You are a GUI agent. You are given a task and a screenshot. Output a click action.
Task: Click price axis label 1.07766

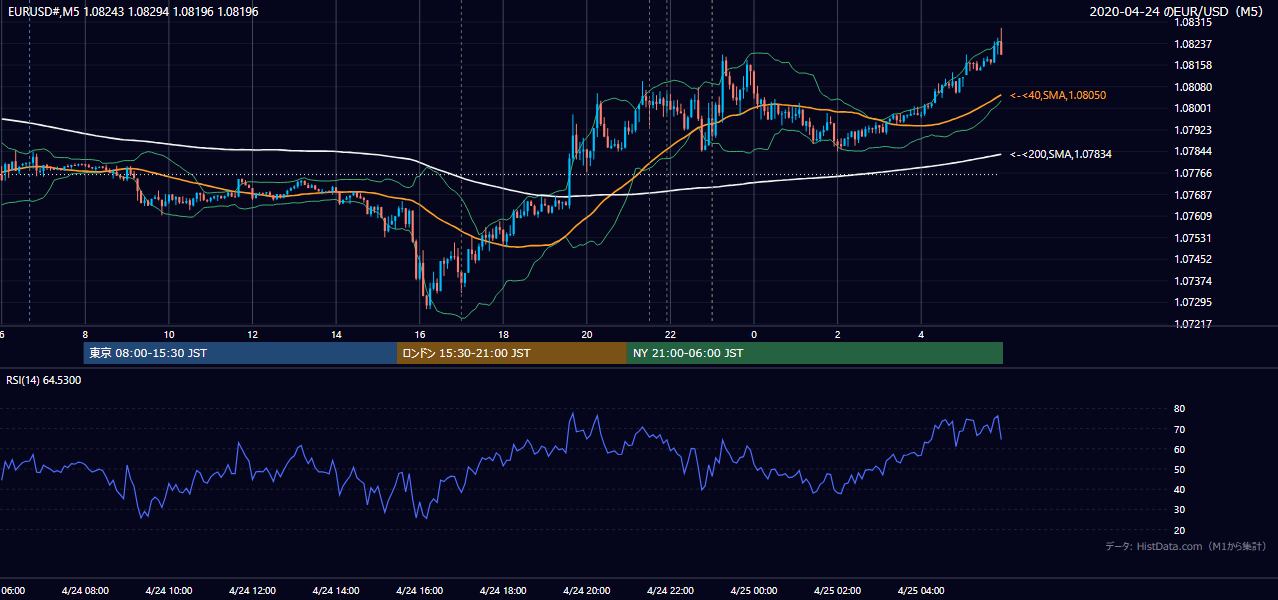[x=1194, y=173]
